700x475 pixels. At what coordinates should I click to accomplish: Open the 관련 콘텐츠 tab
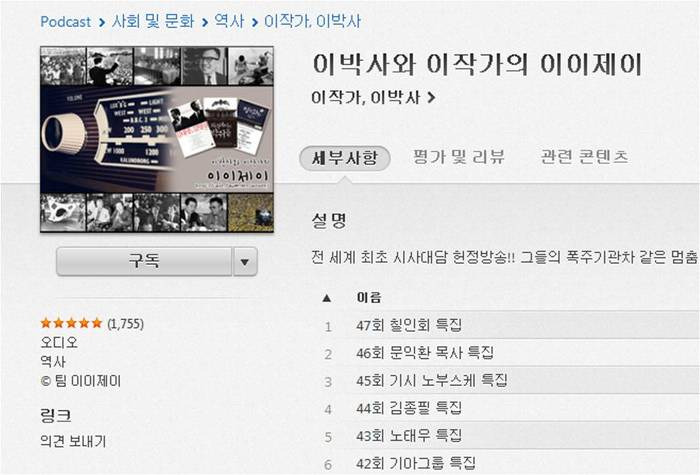click(584, 157)
